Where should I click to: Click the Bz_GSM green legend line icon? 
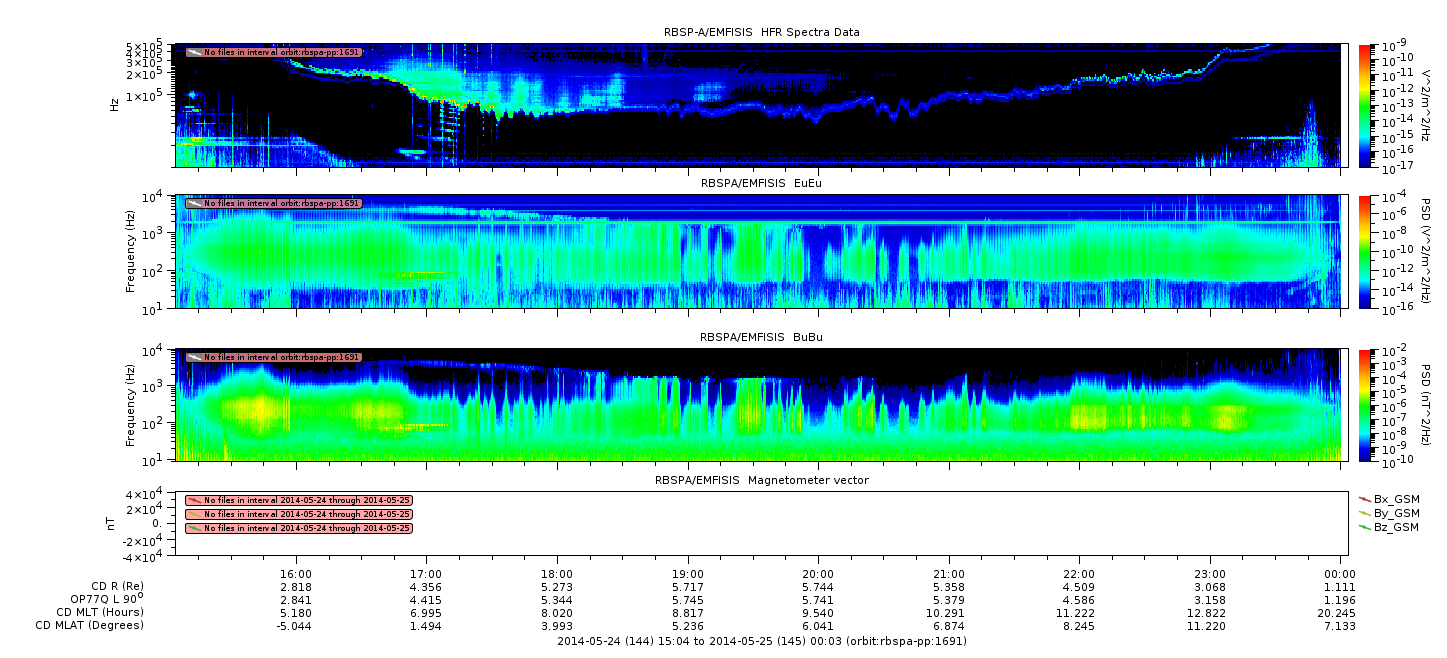tap(1365, 526)
